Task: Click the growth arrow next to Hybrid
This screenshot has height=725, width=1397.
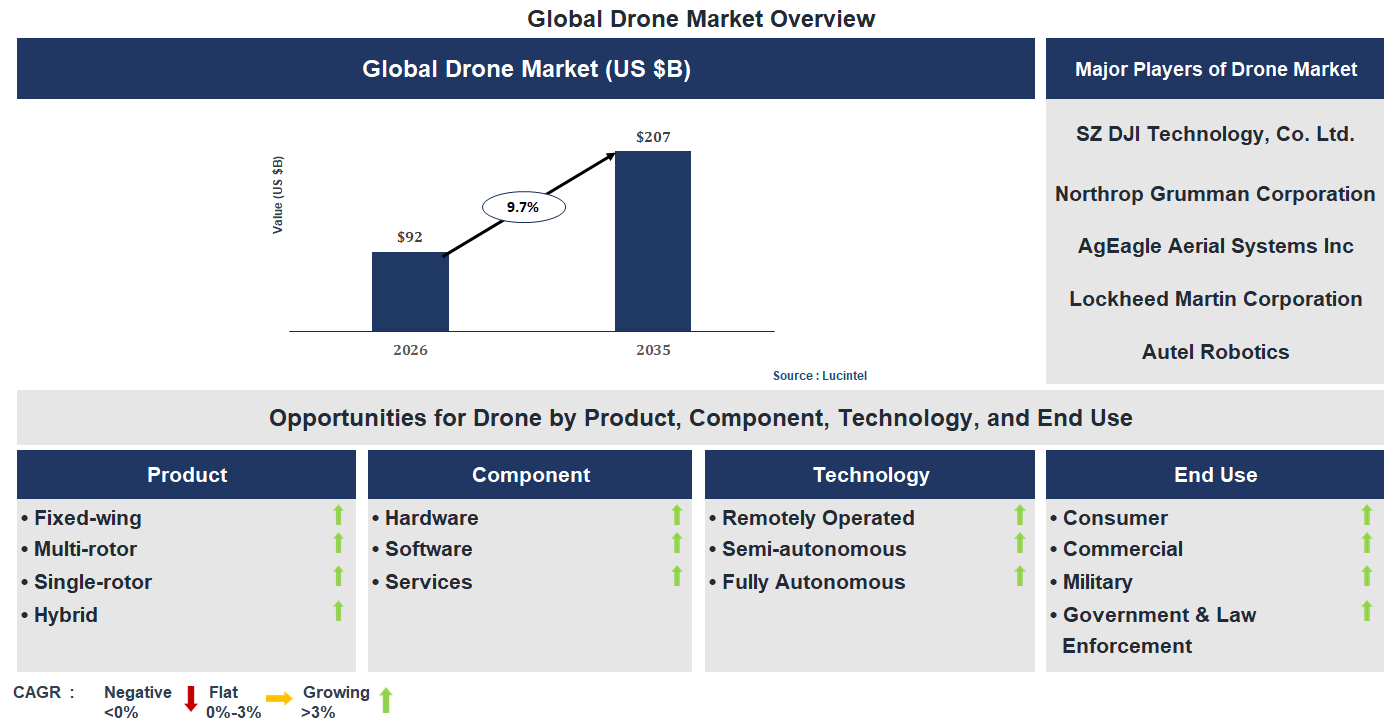Action: pyautogui.click(x=341, y=610)
